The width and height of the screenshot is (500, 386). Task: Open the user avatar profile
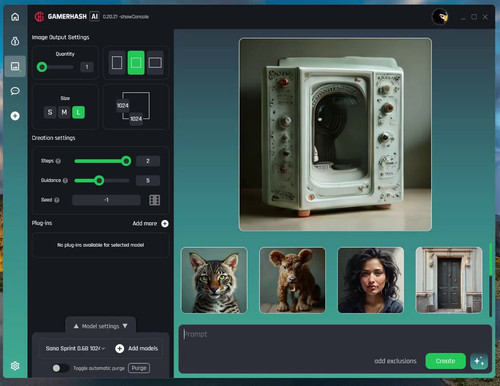pyautogui.click(x=440, y=17)
